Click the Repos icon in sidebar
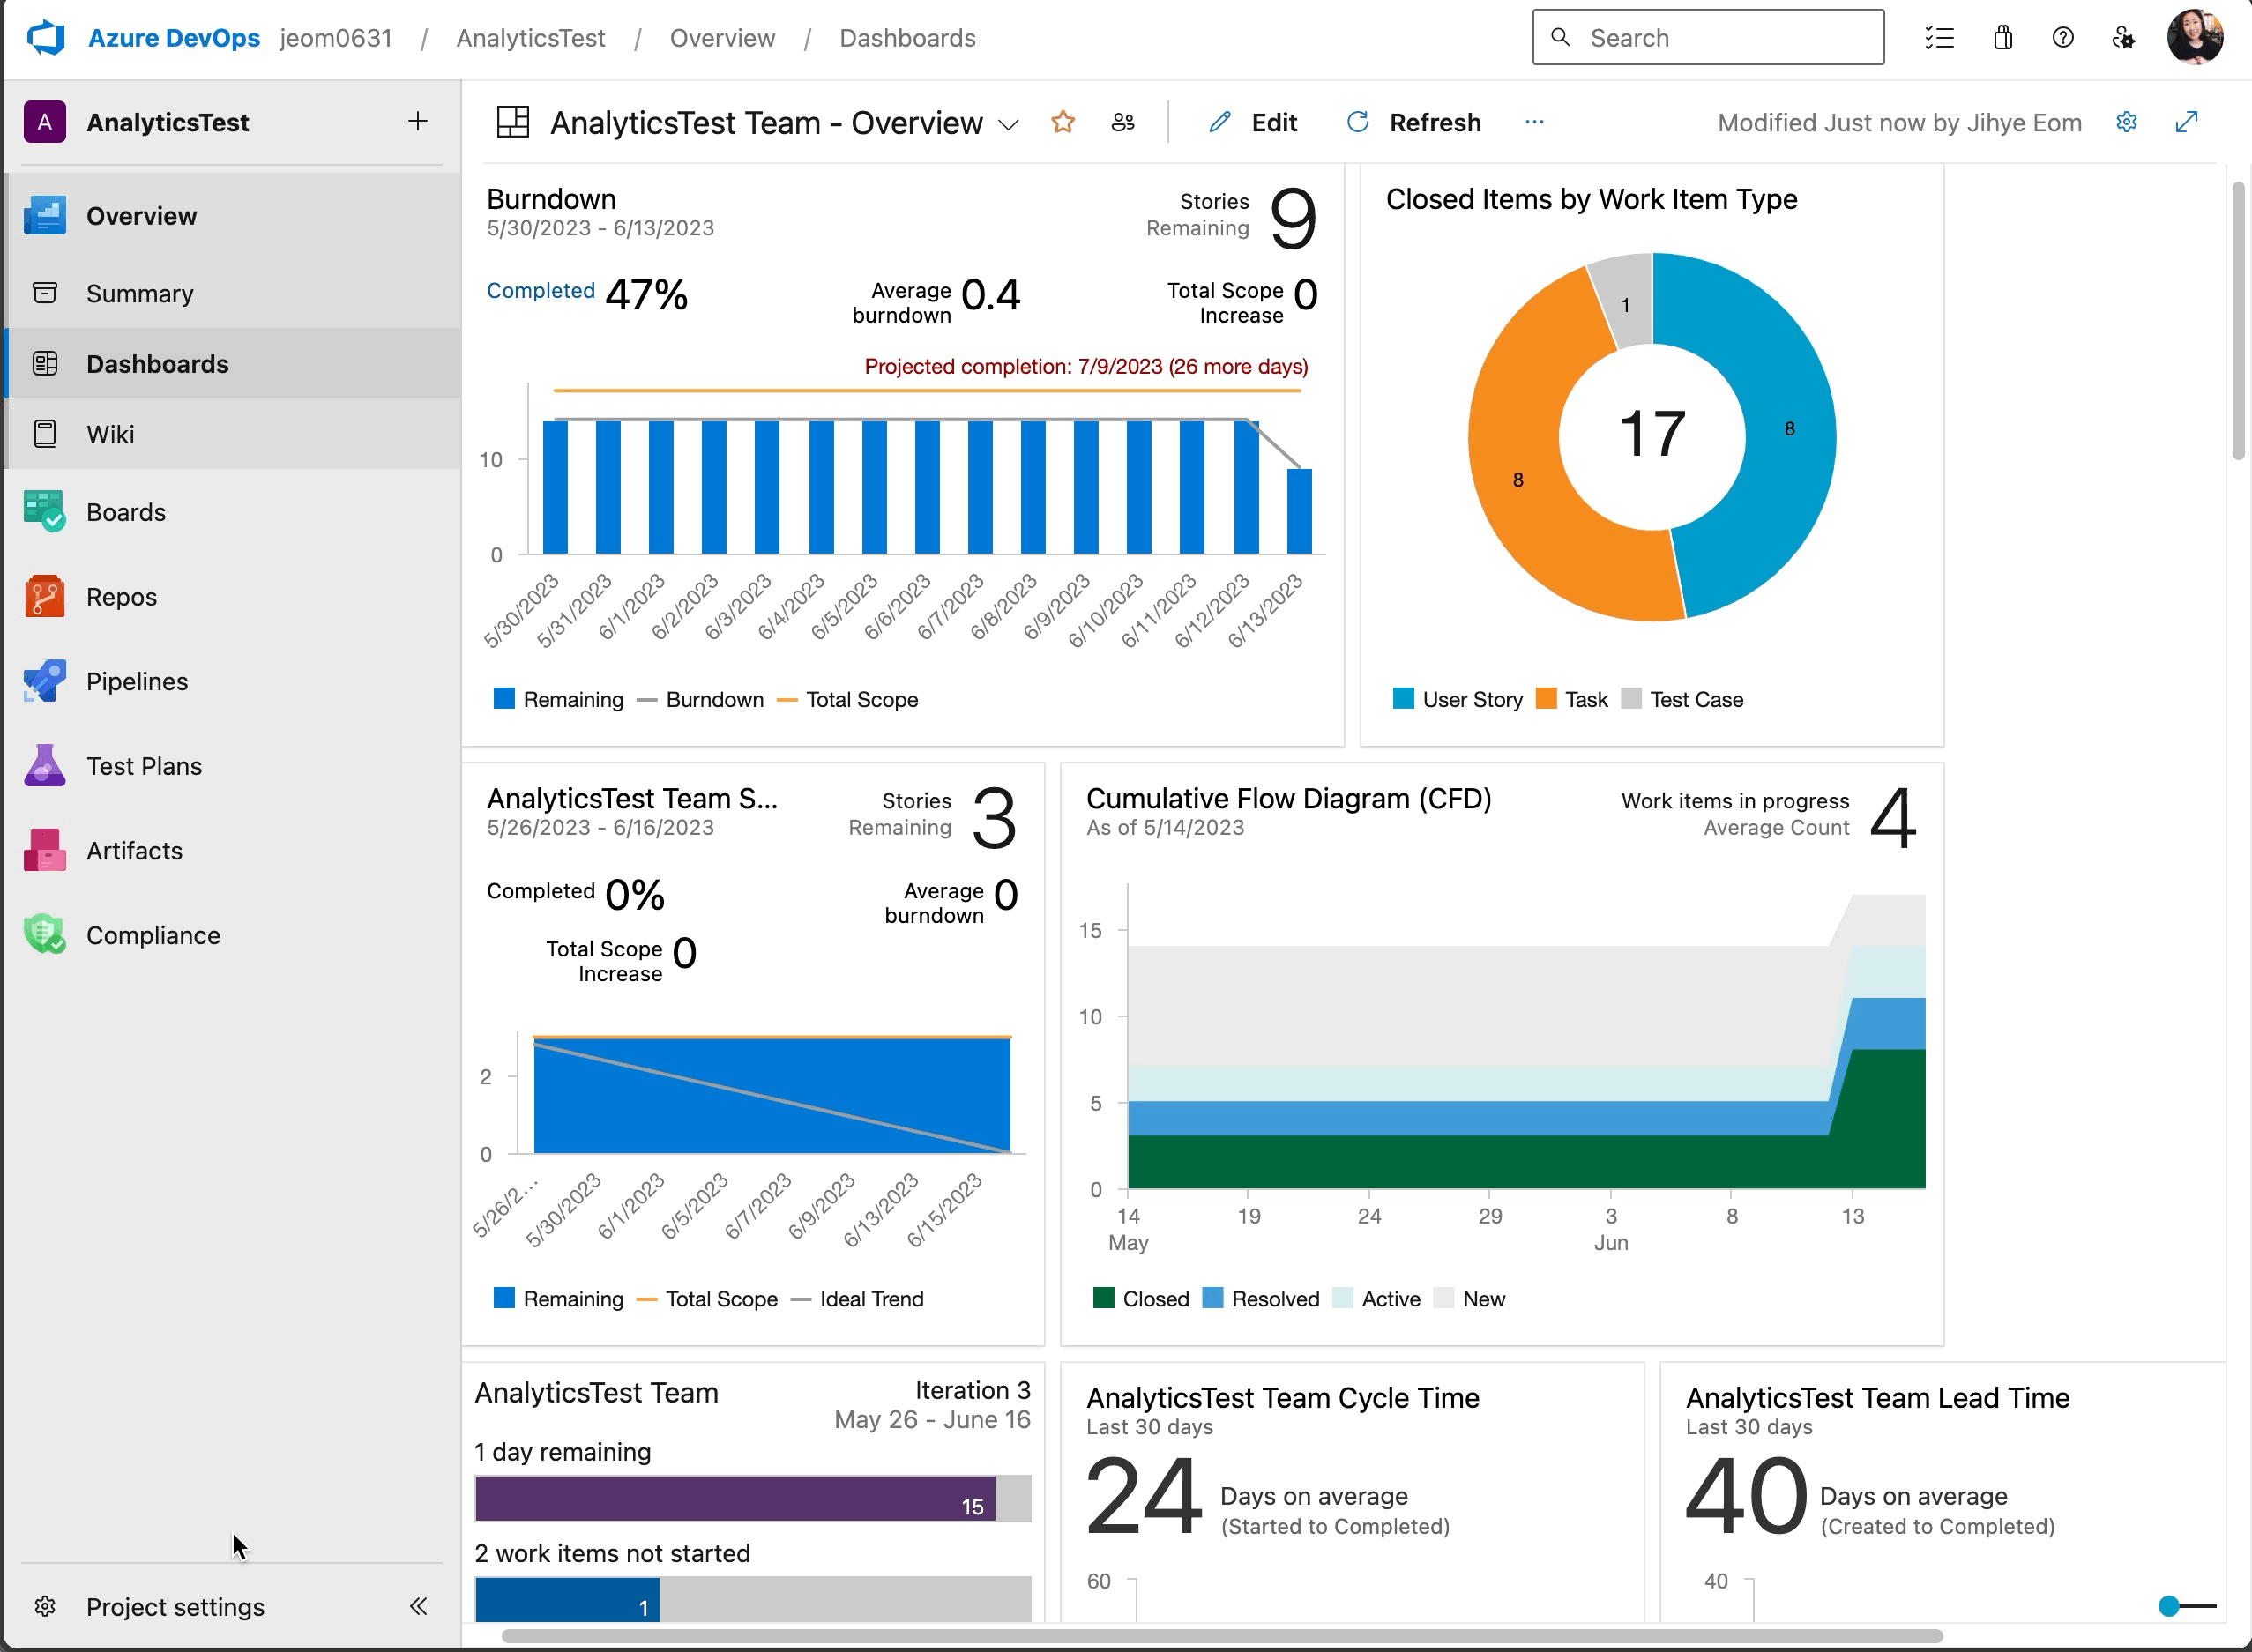Image resolution: width=2252 pixels, height=1652 pixels. 44,596
